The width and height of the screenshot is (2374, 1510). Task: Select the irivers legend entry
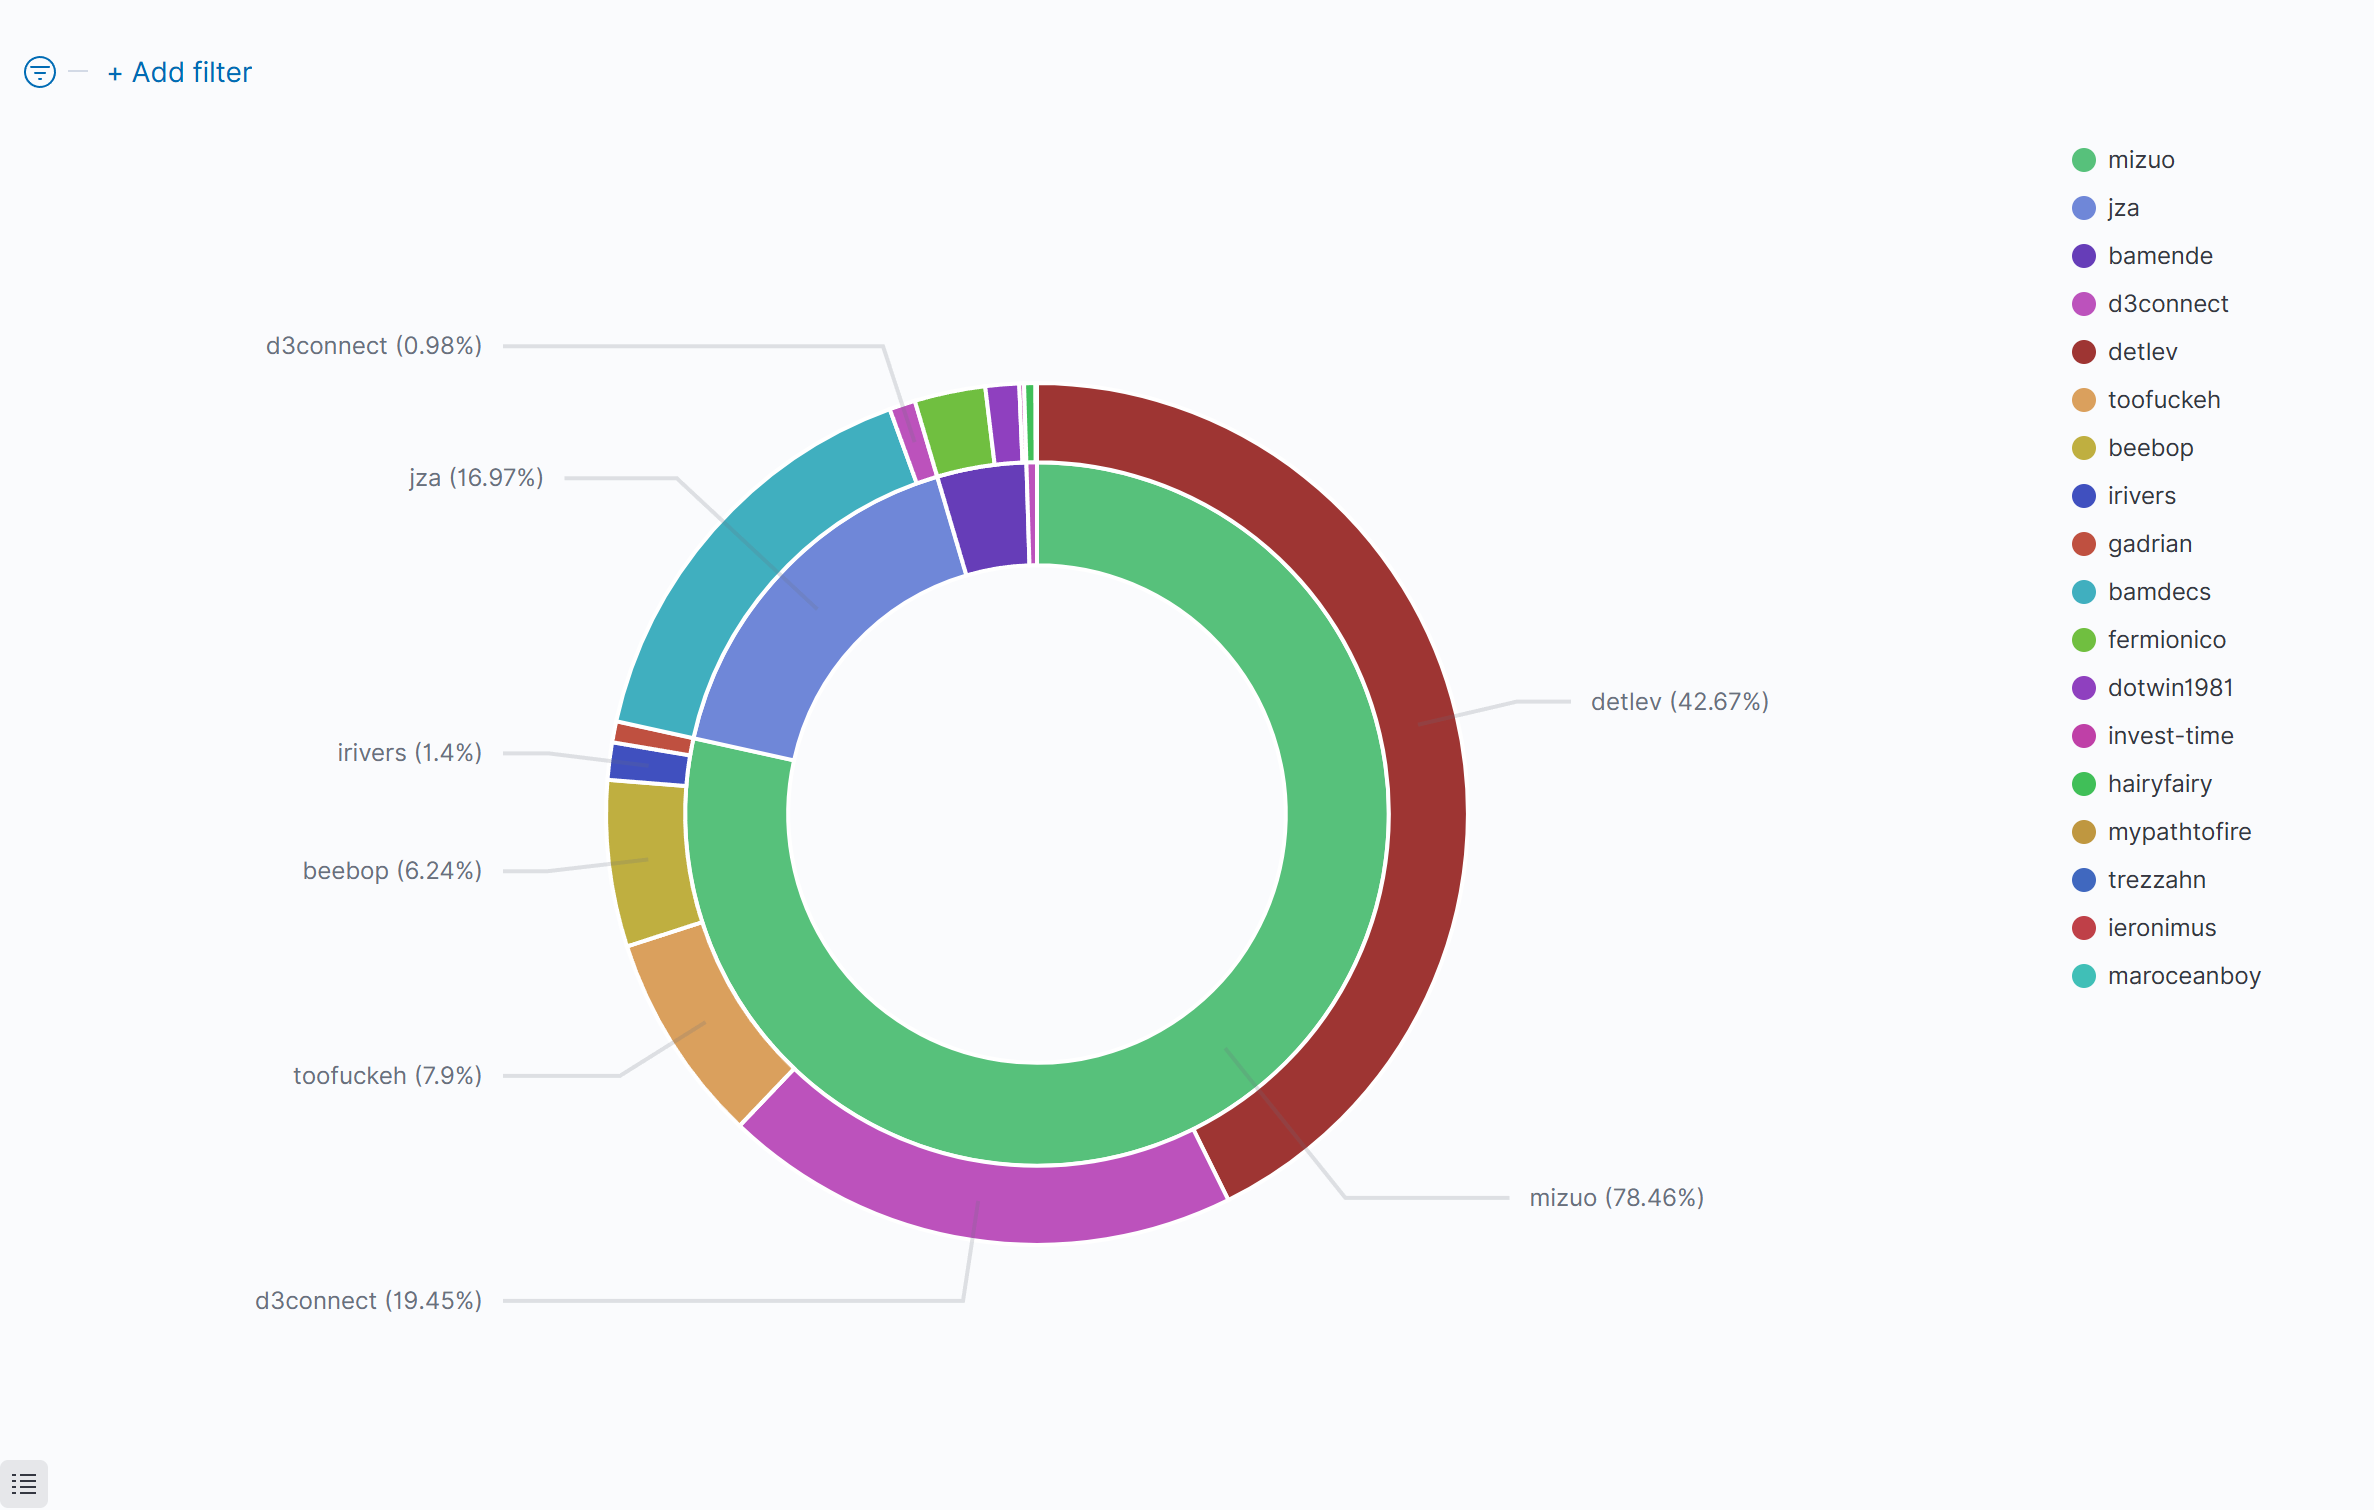[x=2141, y=496]
